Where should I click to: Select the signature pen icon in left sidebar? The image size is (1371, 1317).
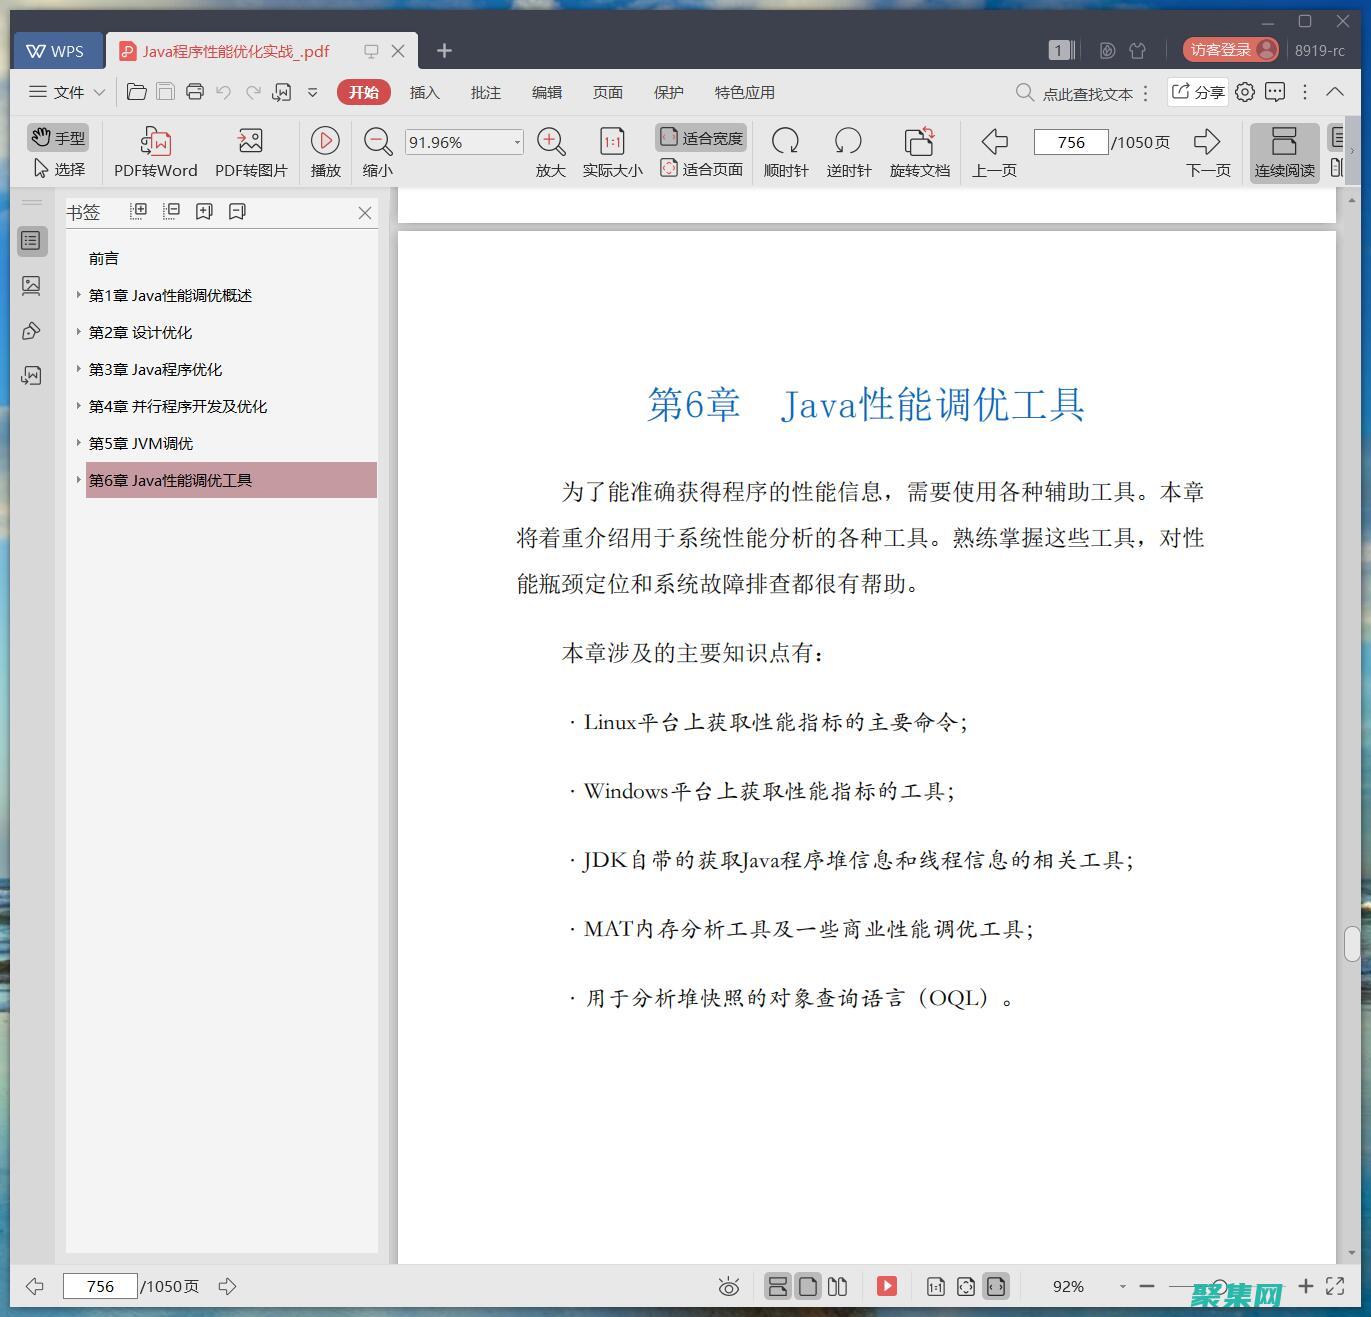pyautogui.click(x=32, y=330)
